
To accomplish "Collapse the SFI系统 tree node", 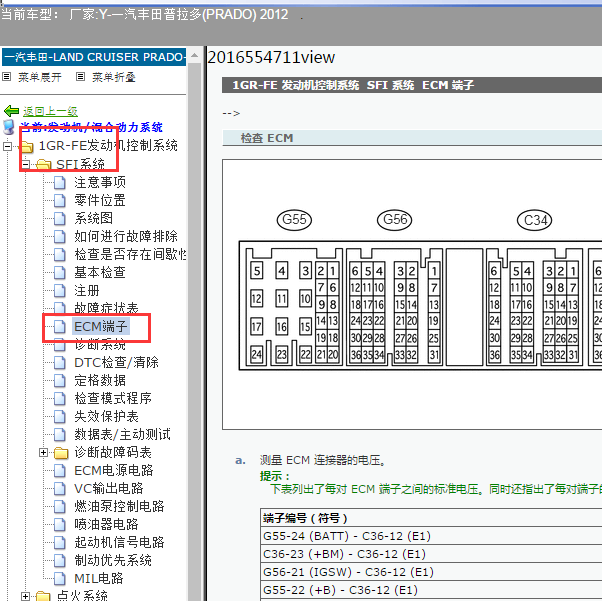I will point(25,165).
